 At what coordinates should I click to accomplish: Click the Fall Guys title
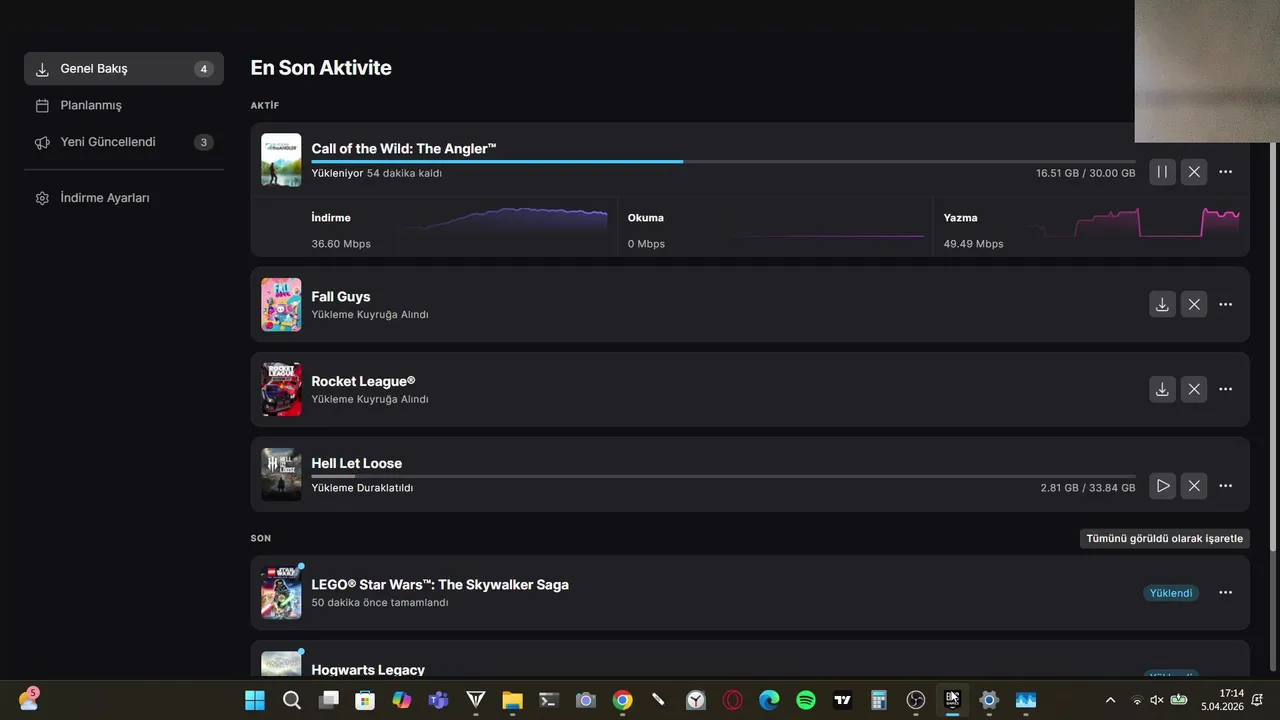tap(341, 296)
